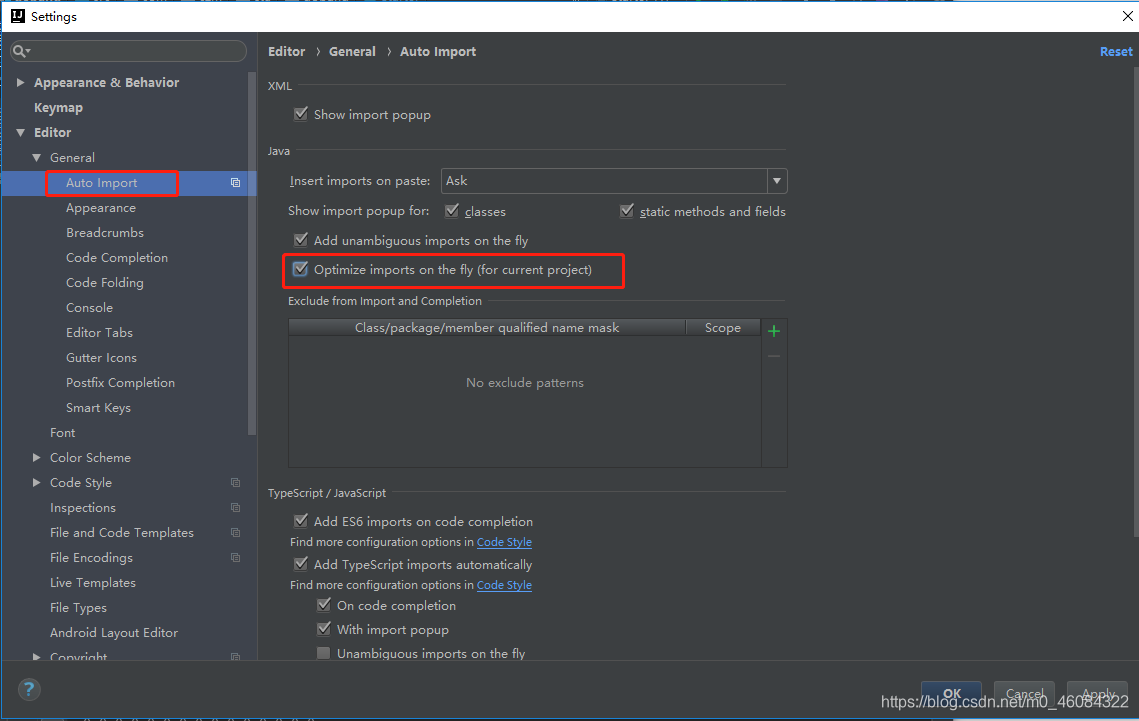1139x721 pixels.
Task: Collapse the General tree node
Action: point(36,158)
